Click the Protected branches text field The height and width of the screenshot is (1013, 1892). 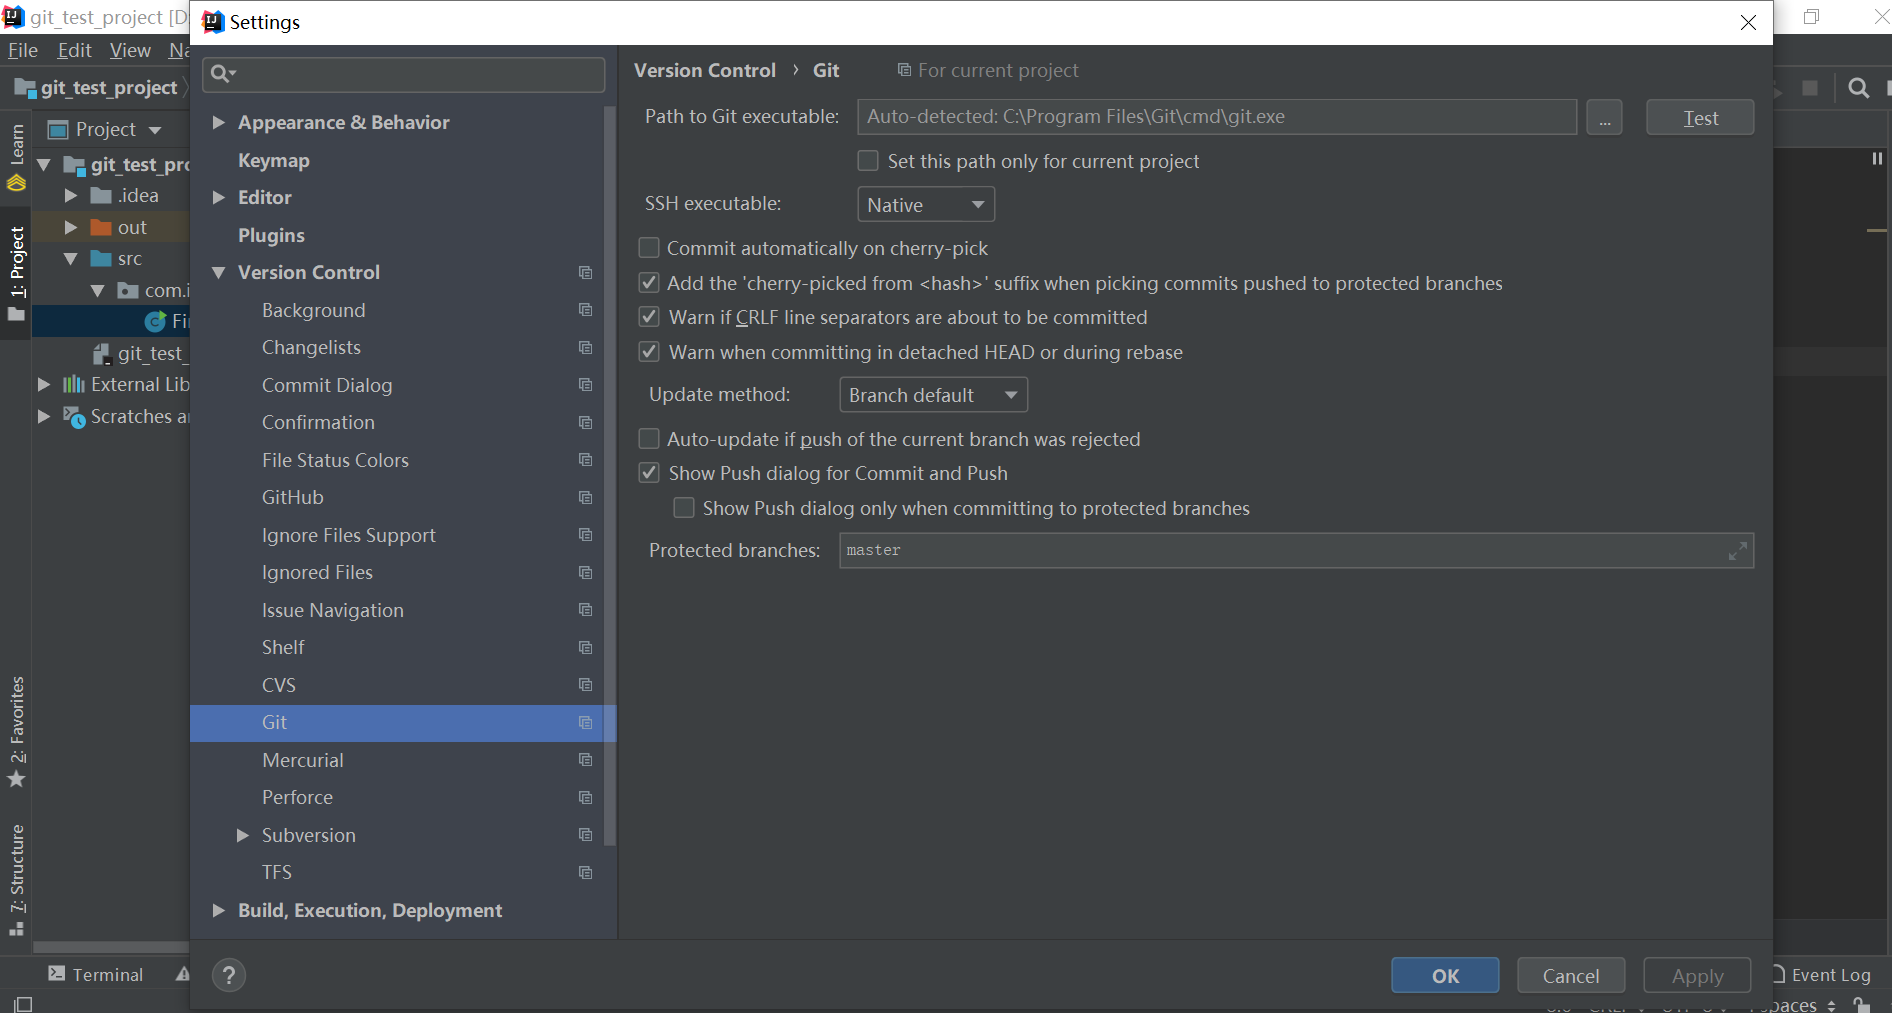click(1296, 550)
